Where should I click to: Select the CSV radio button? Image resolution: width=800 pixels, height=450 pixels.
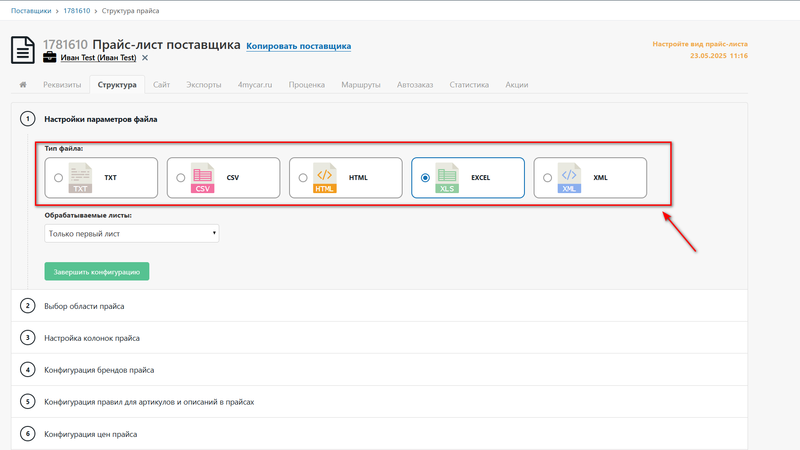pos(181,178)
